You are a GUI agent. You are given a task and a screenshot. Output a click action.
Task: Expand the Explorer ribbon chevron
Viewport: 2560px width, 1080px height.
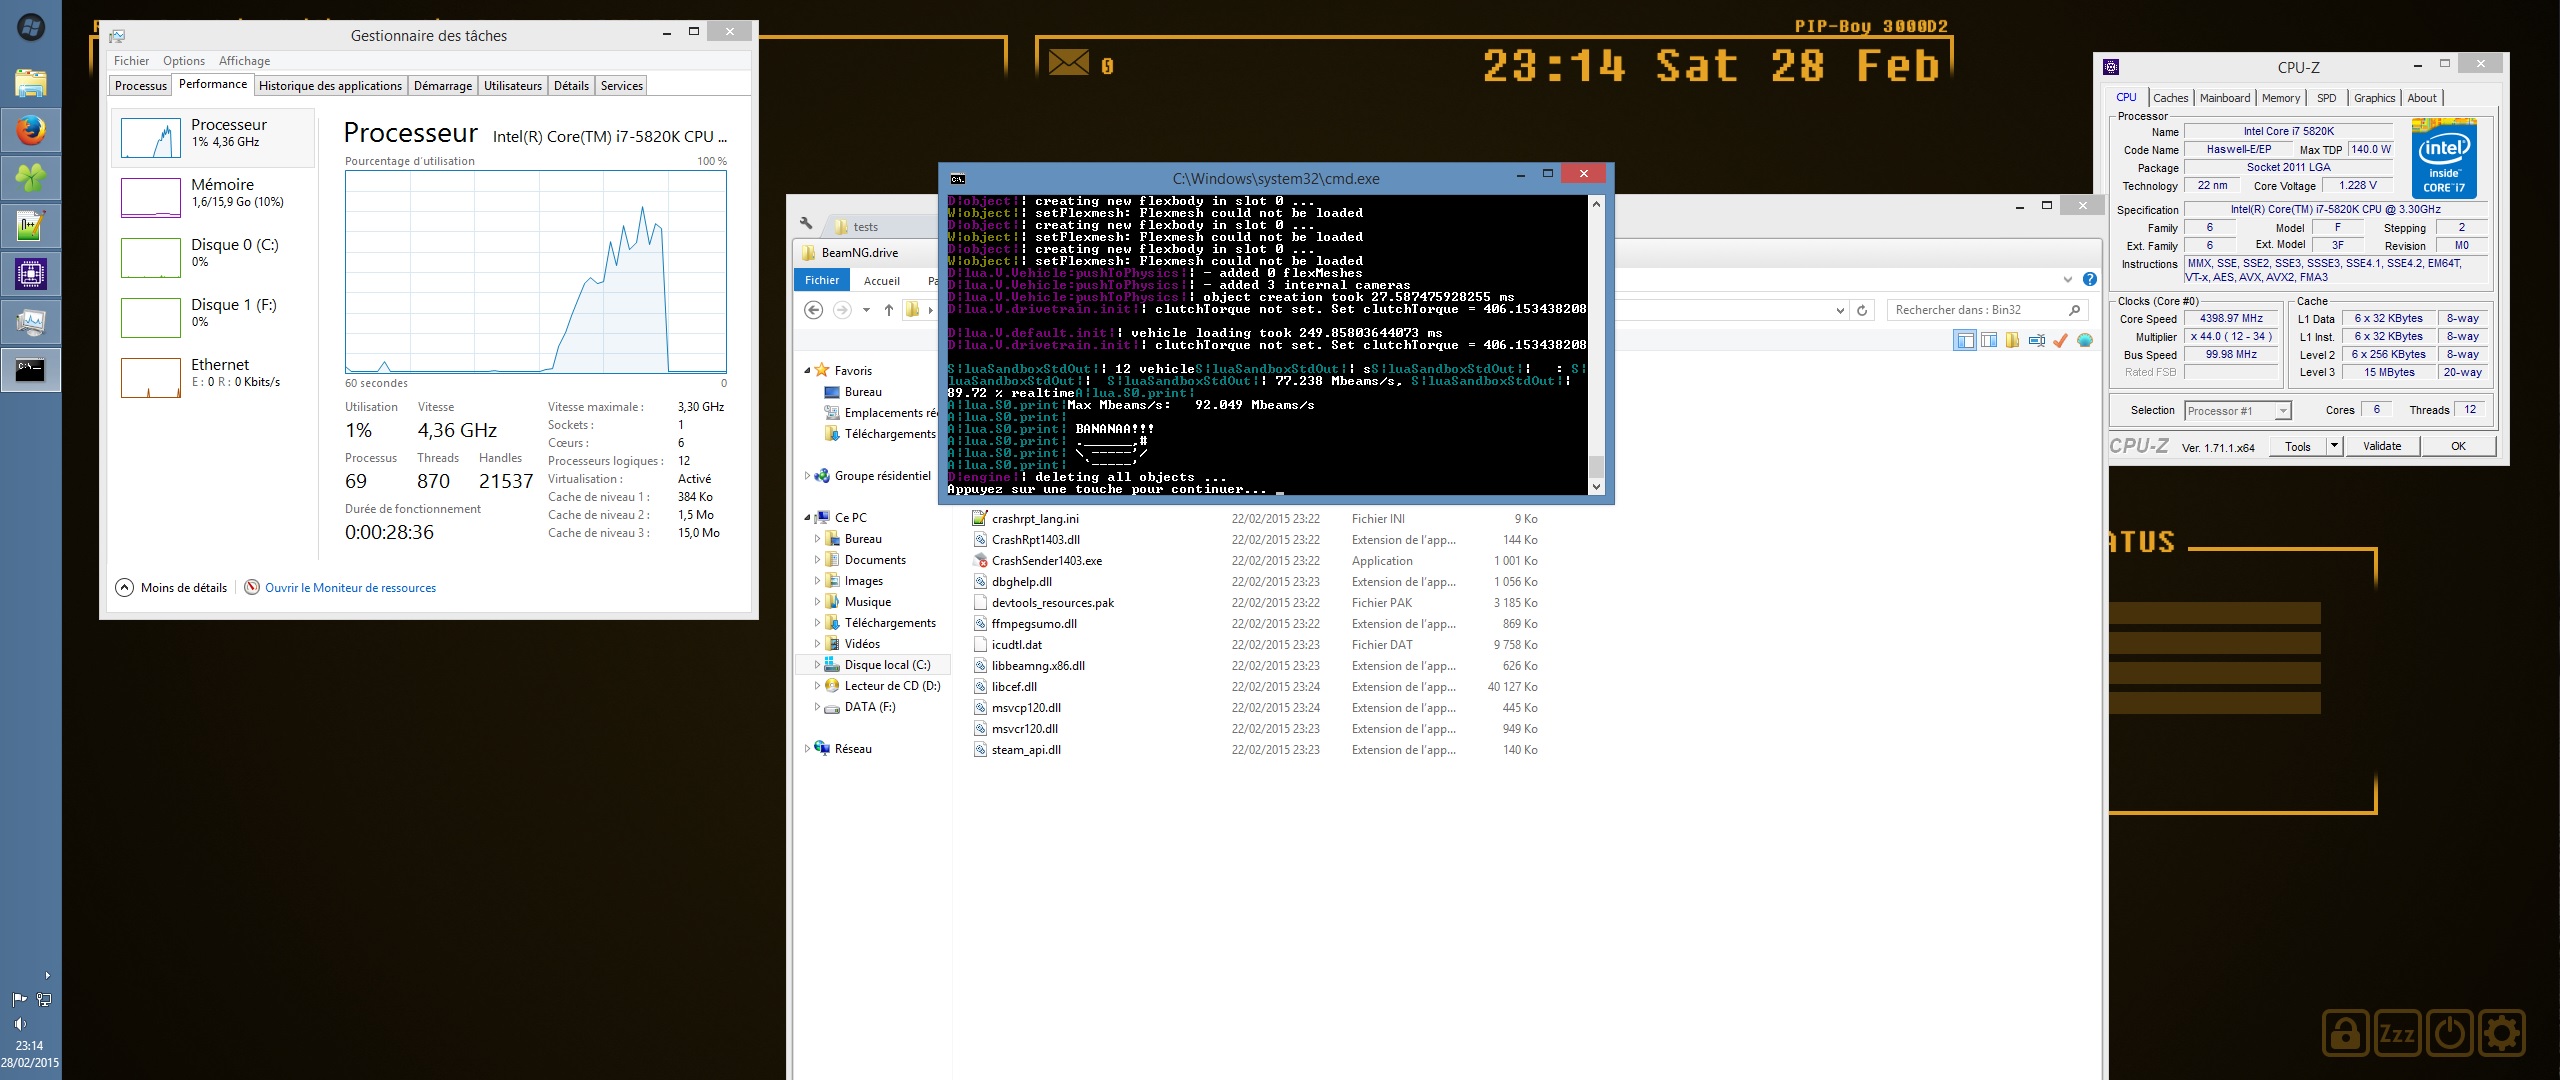tap(2068, 280)
